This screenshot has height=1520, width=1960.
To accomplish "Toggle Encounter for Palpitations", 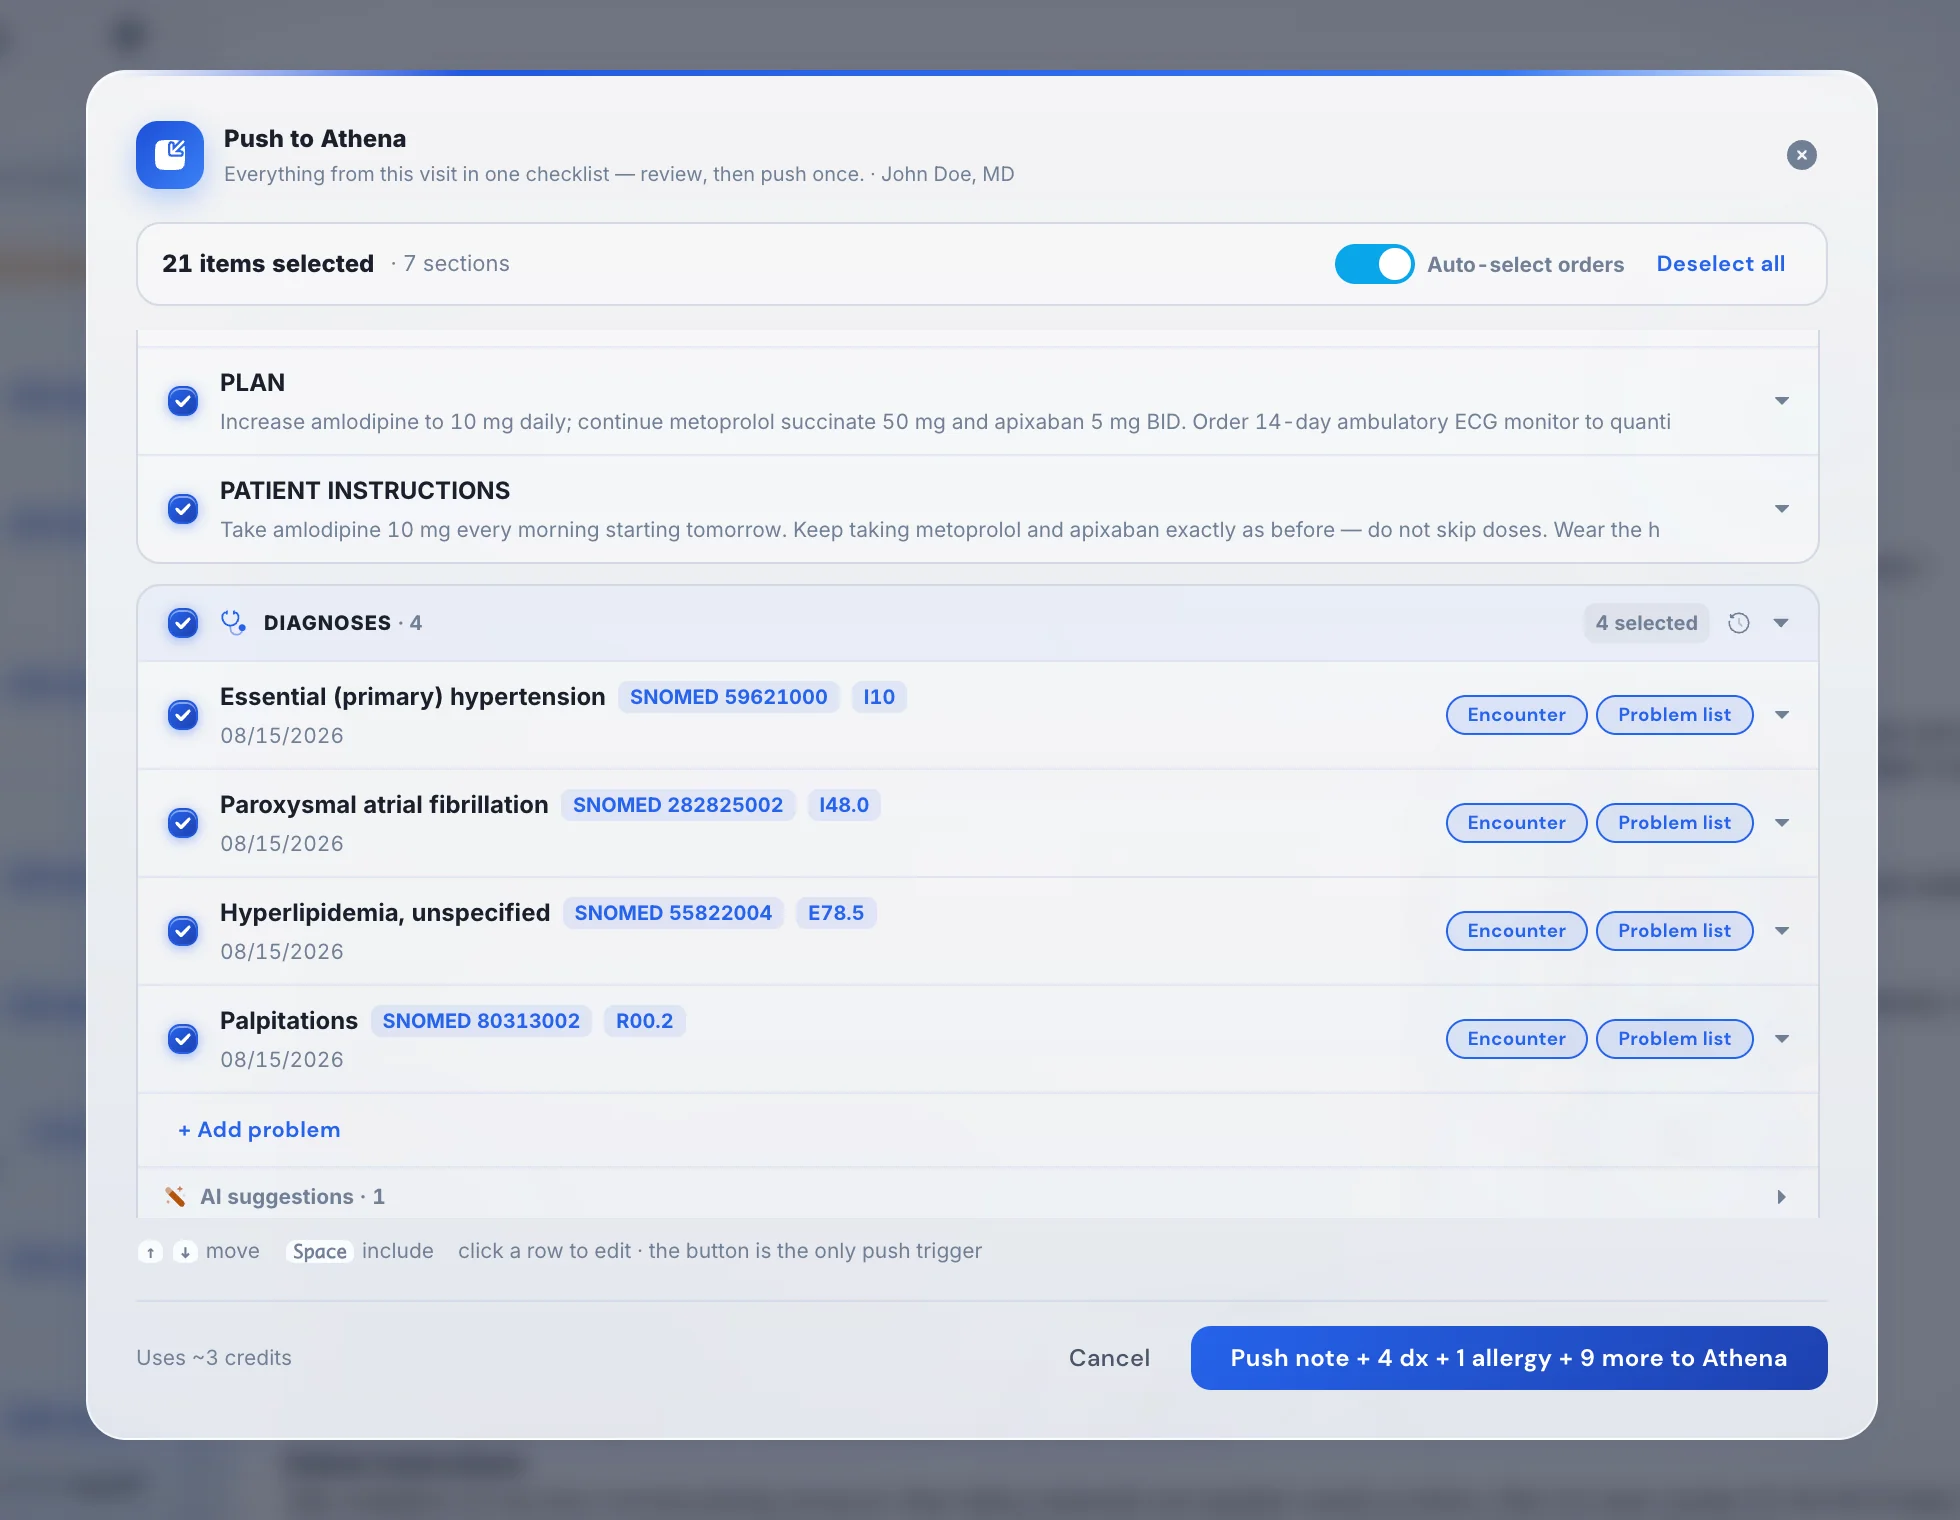I will pyautogui.click(x=1516, y=1039).
